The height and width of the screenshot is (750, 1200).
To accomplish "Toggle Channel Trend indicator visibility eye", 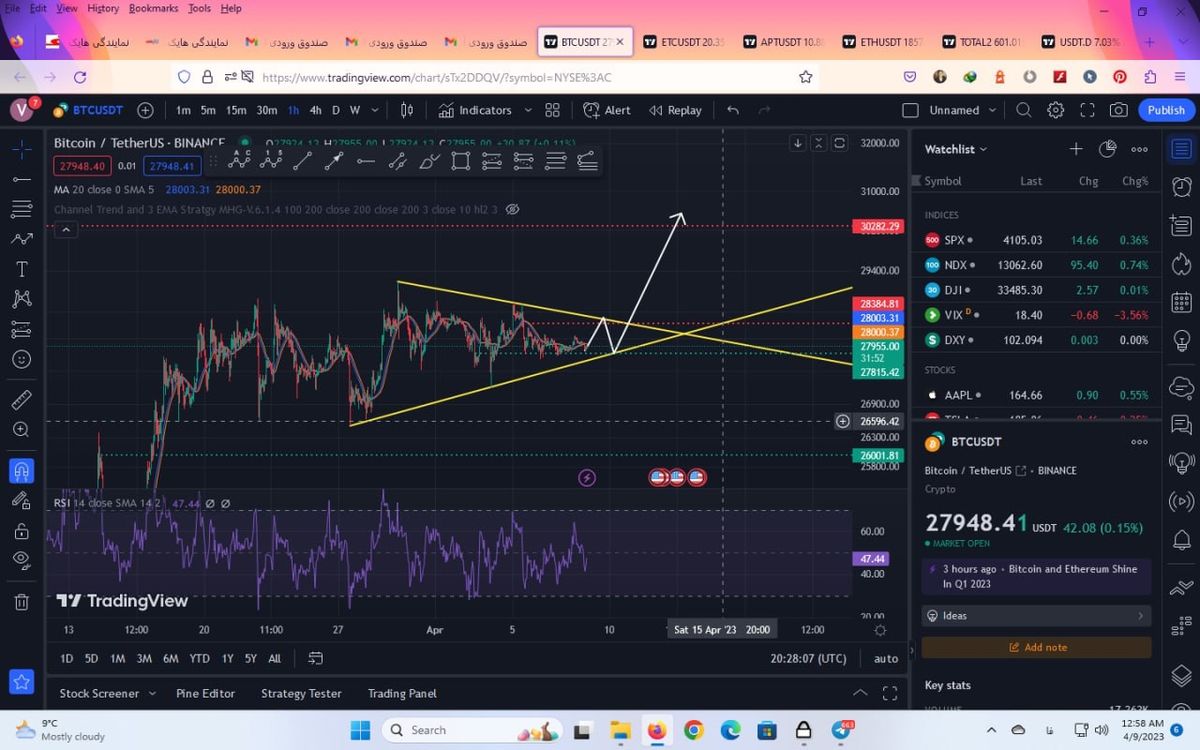I will tap(512, 209).
